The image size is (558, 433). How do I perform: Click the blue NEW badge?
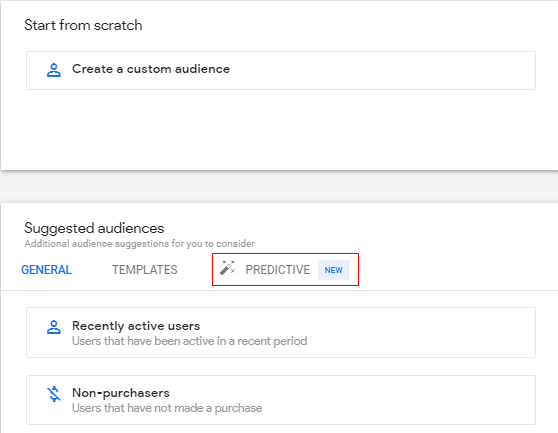333,270
